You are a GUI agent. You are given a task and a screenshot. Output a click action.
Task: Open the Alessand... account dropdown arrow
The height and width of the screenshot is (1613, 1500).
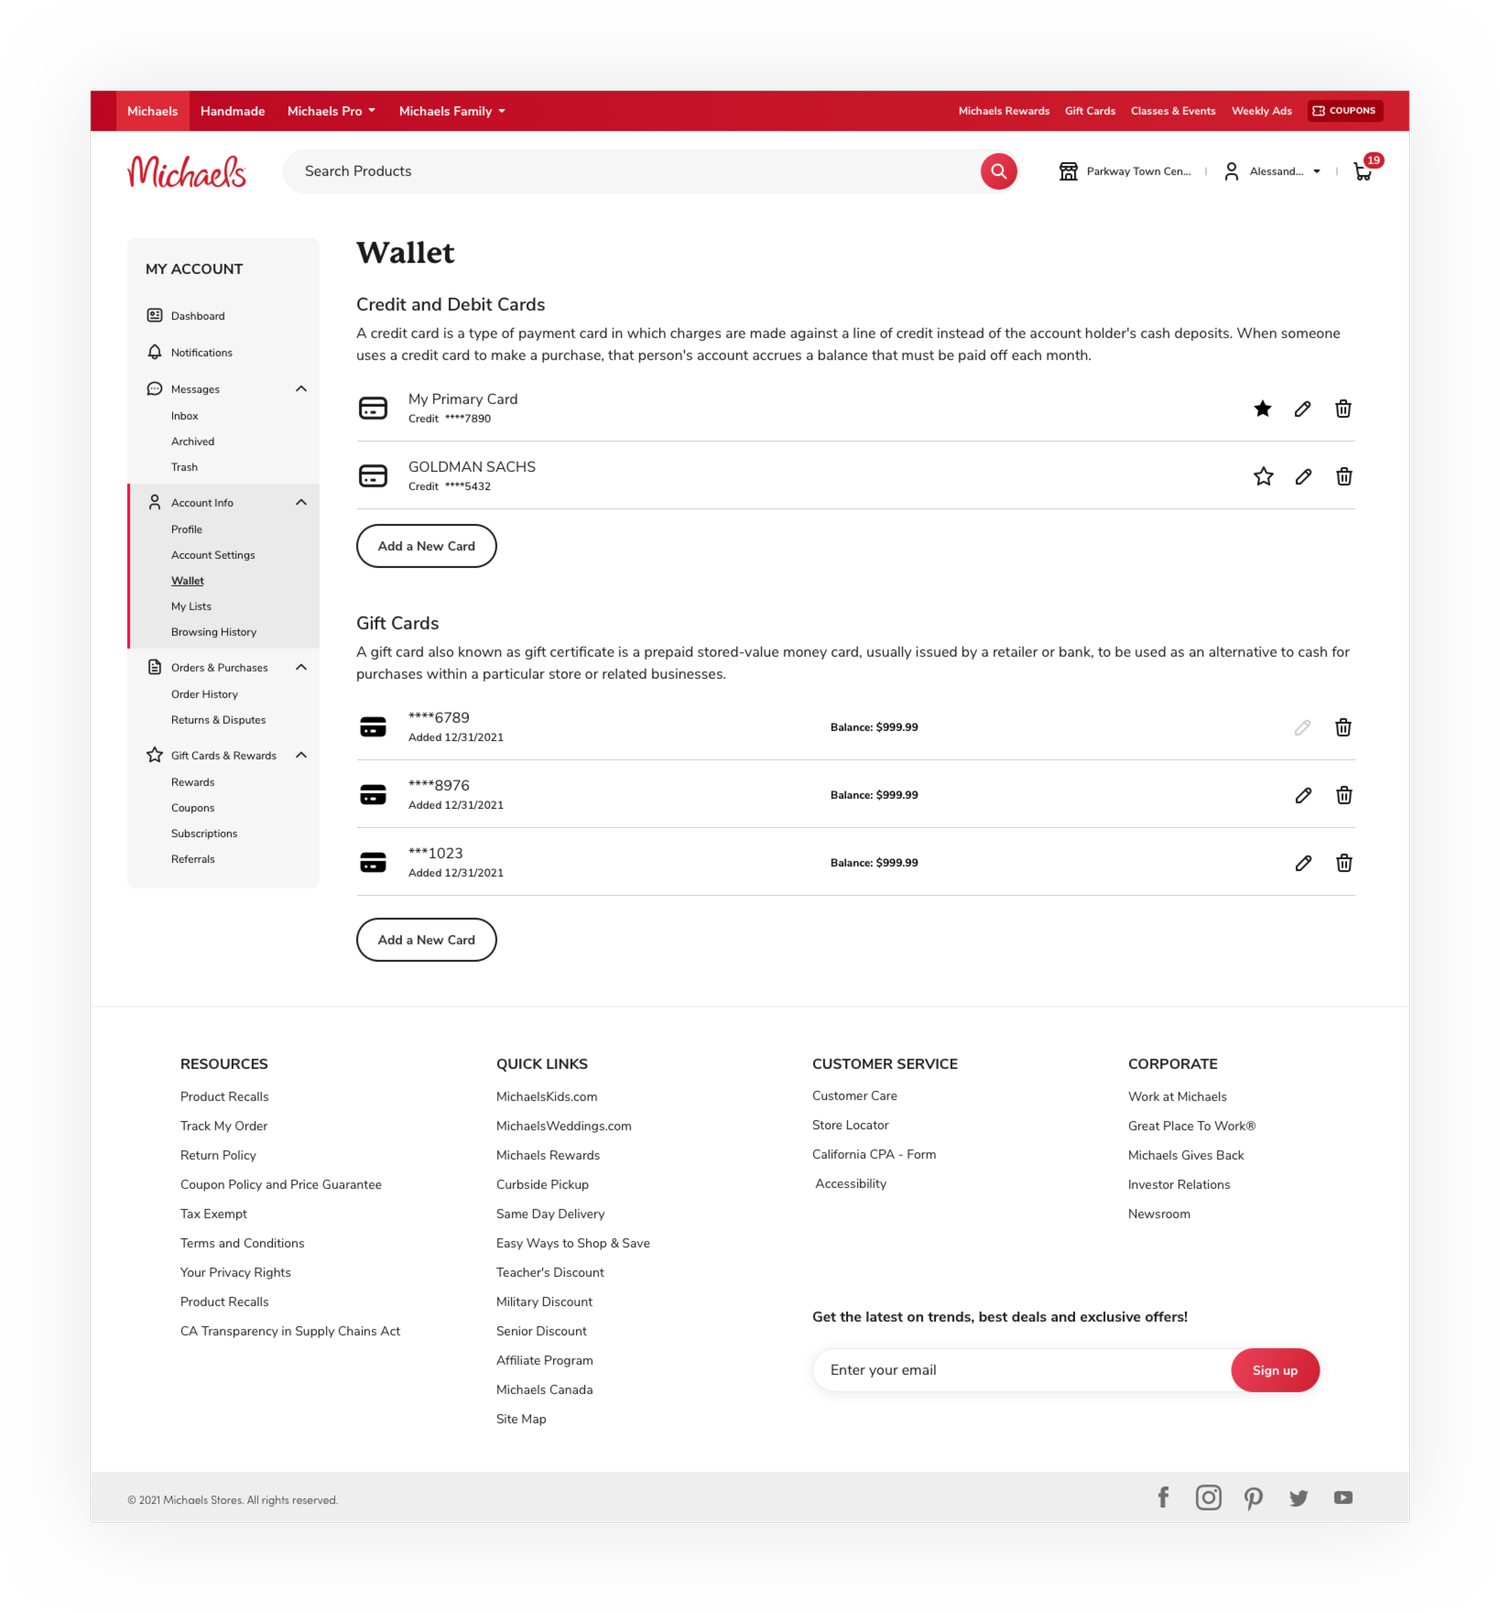click(1316, 171)
